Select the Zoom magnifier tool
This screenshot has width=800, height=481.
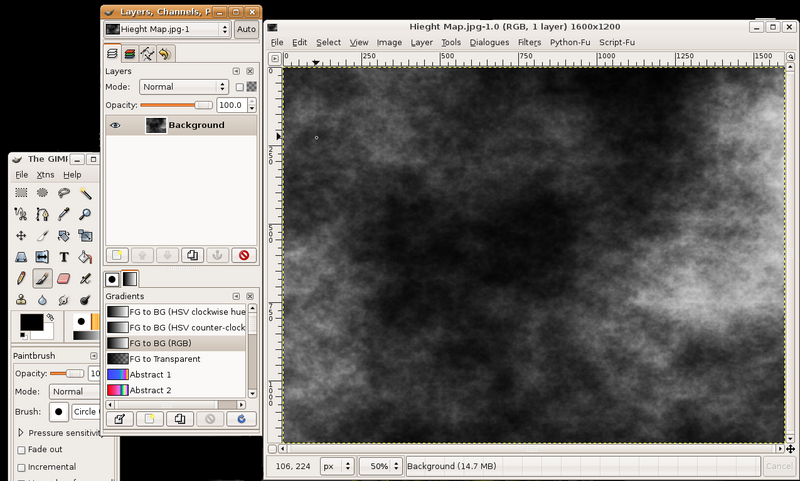pyautogui.click(x=85, y=214)
